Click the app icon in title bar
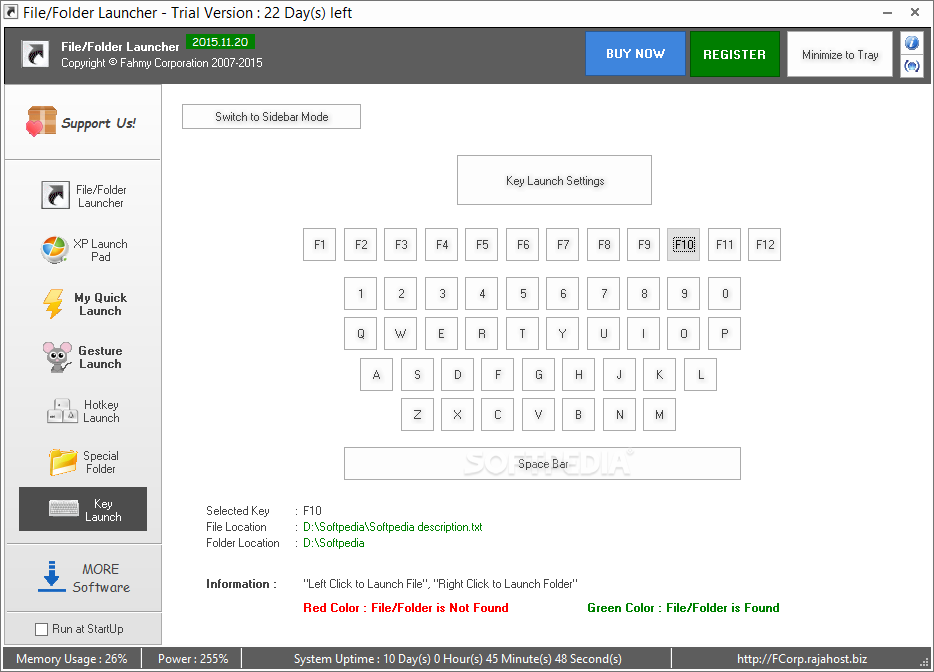This screenshot has width=934, height=672. [11, 12]
